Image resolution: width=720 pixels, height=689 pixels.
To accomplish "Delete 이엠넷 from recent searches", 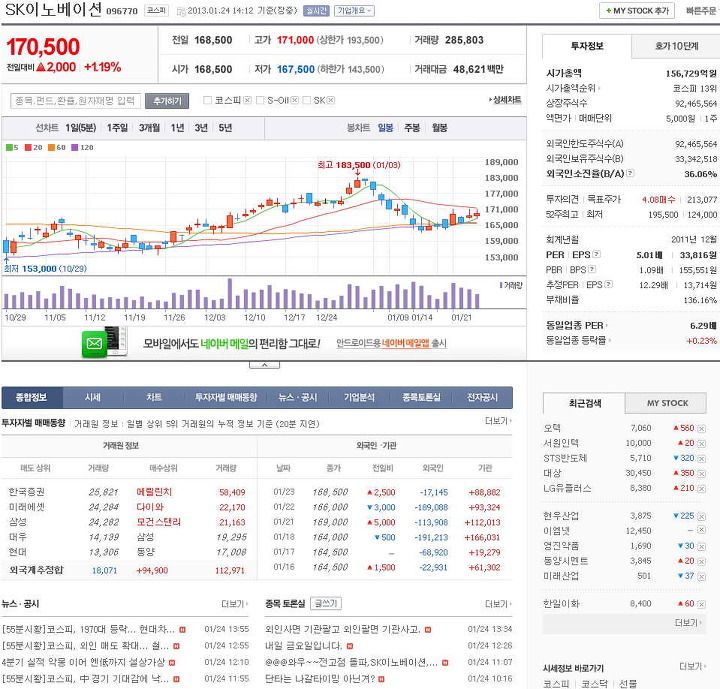I will point(701,530).
